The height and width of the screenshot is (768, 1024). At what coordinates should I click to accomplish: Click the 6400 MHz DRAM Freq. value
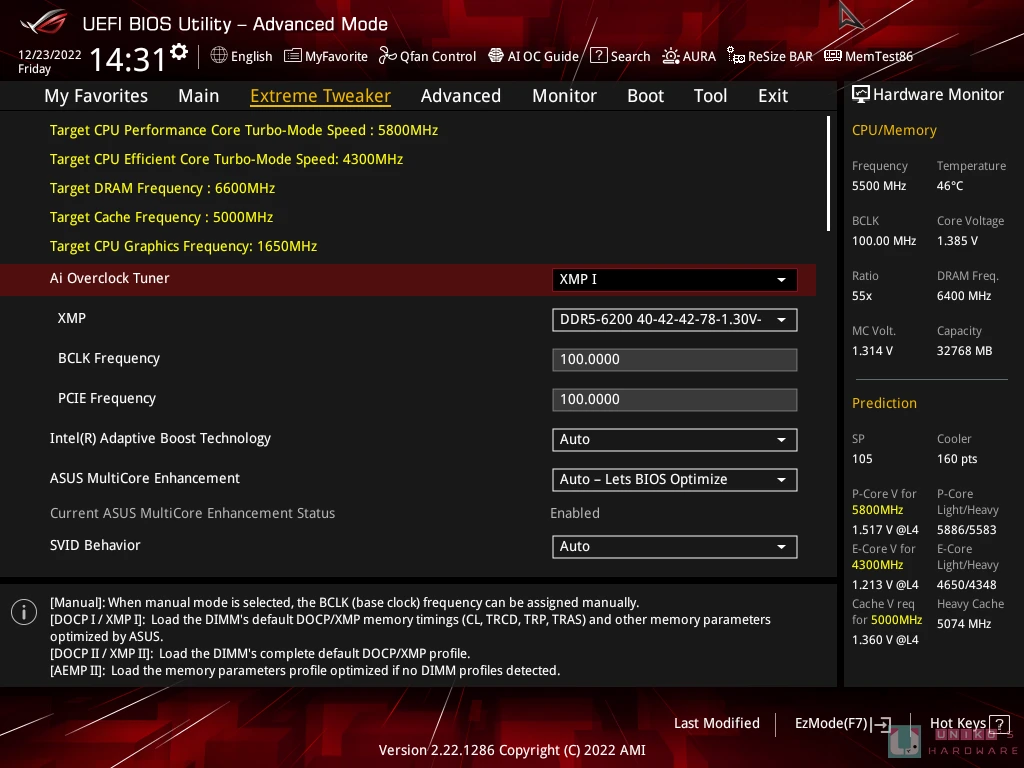pyautogui.click(x=964, y=295)
